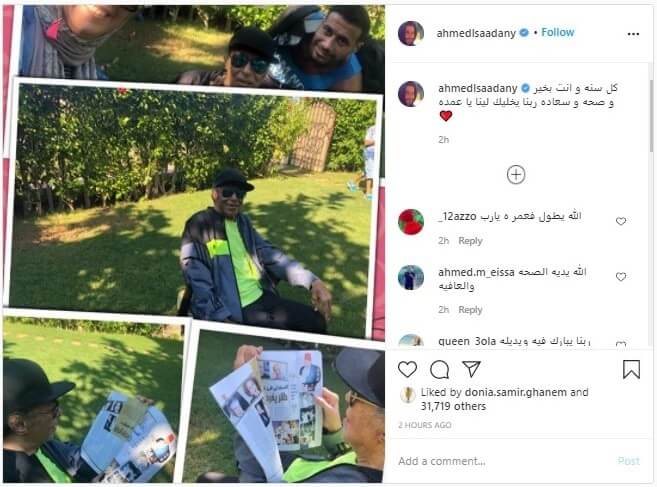Click the comments panel scrollbar
Viewport: 657px width, 487px height.
[x=652, y=117]
